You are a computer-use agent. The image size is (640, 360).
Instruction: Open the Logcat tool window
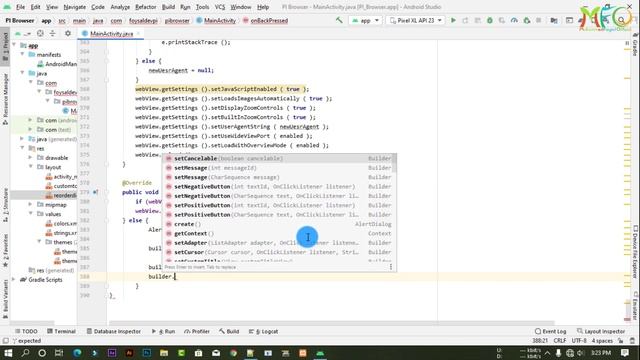pos(263,331)
